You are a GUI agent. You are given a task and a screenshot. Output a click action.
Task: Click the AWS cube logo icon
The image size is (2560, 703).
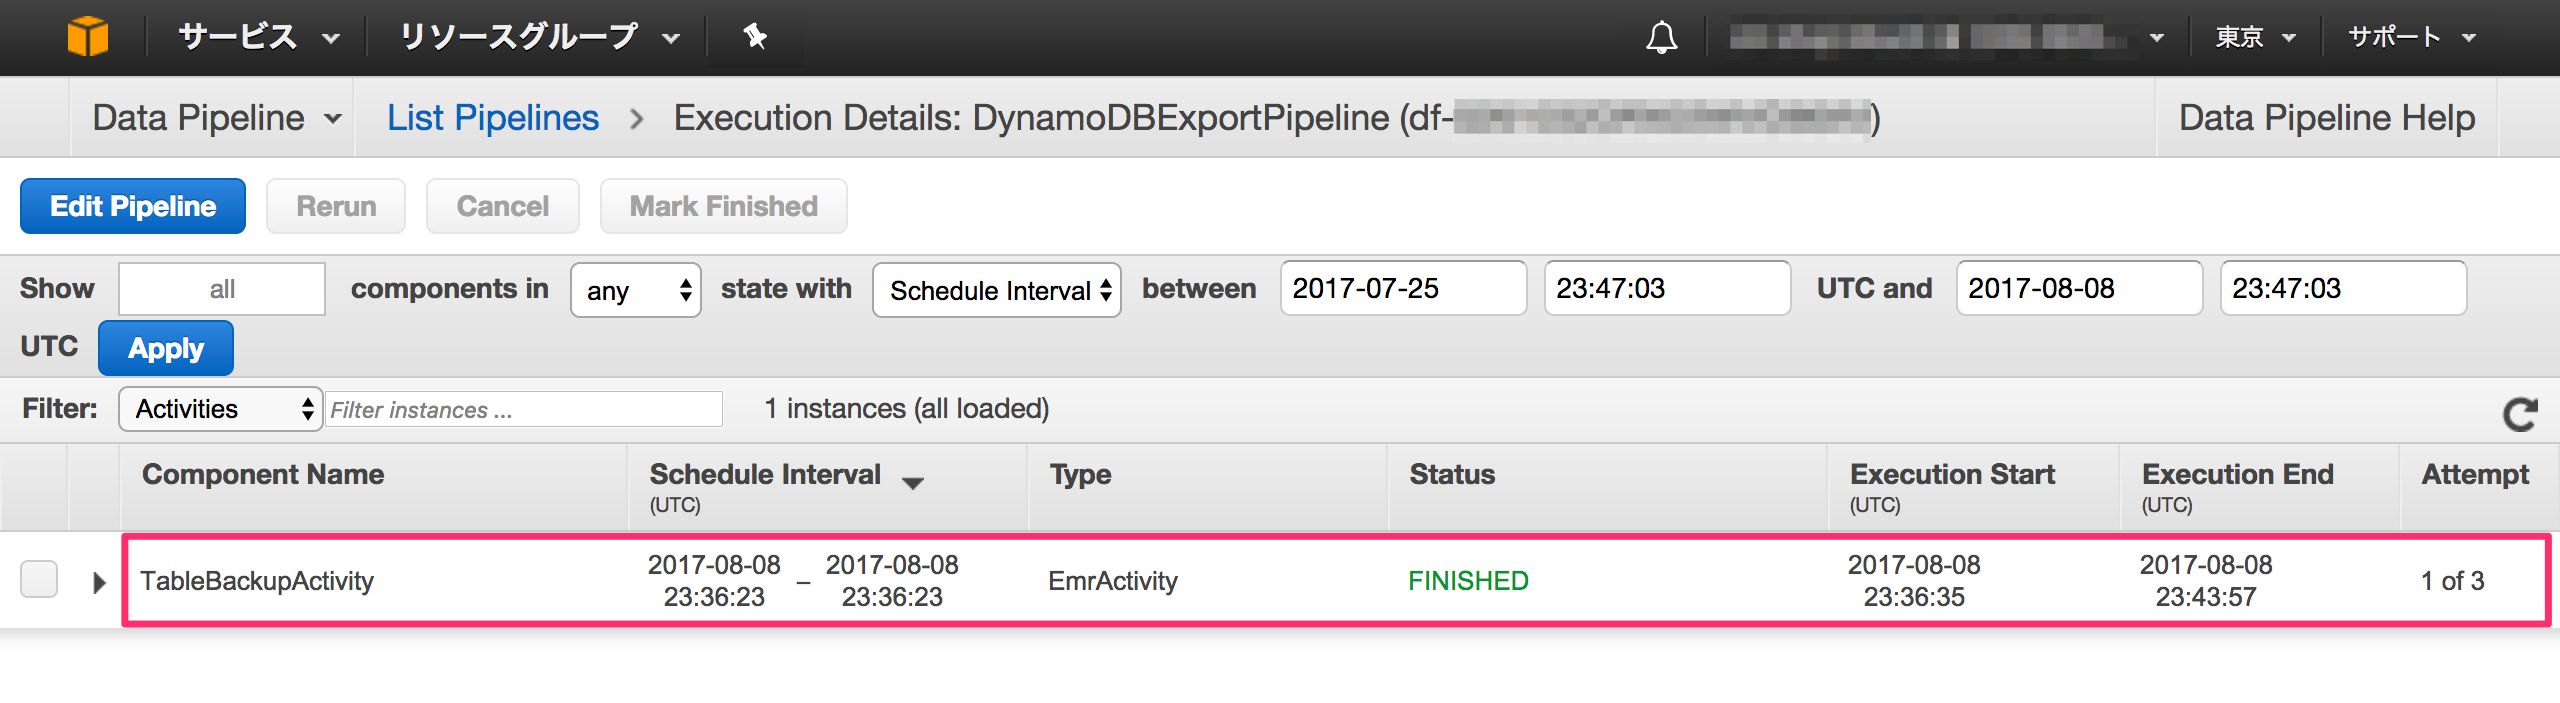(x=88, y=36)
